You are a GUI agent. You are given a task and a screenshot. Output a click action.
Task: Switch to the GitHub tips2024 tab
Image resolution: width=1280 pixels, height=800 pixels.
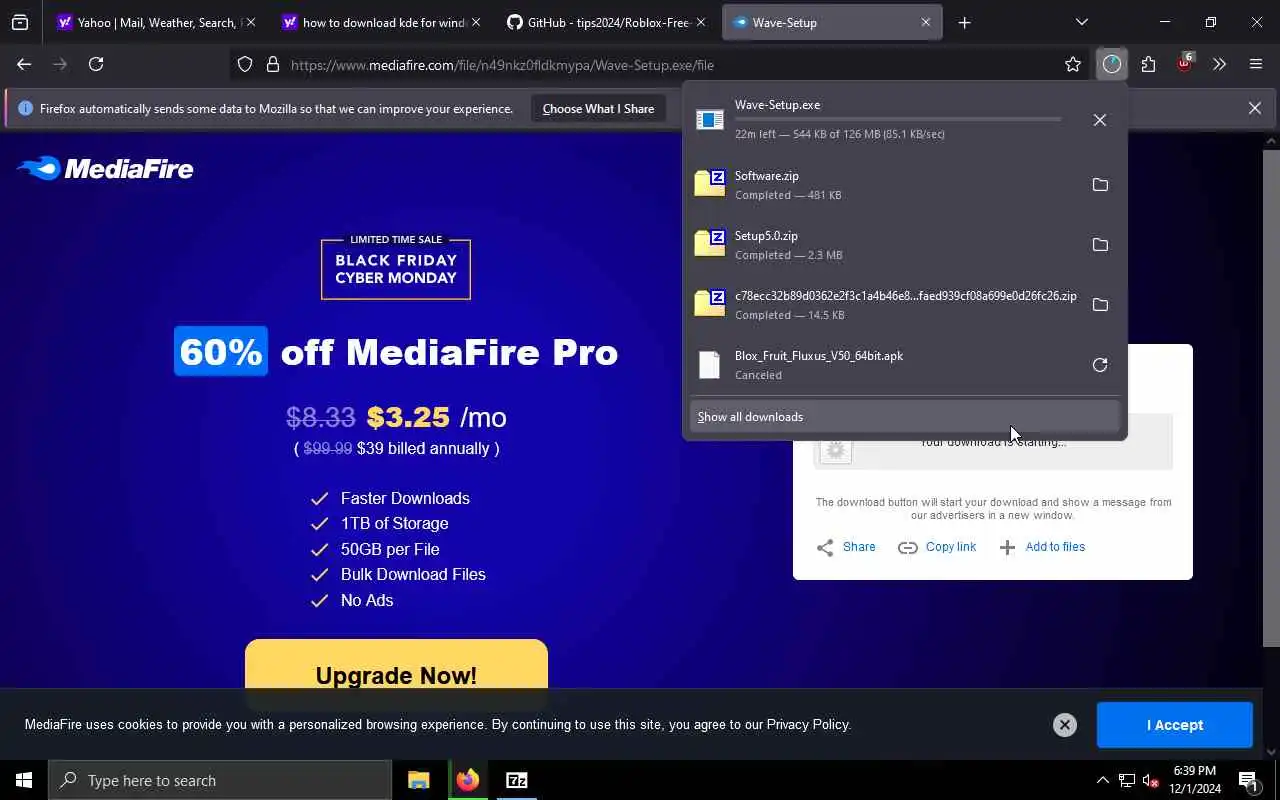coord(606,22)
